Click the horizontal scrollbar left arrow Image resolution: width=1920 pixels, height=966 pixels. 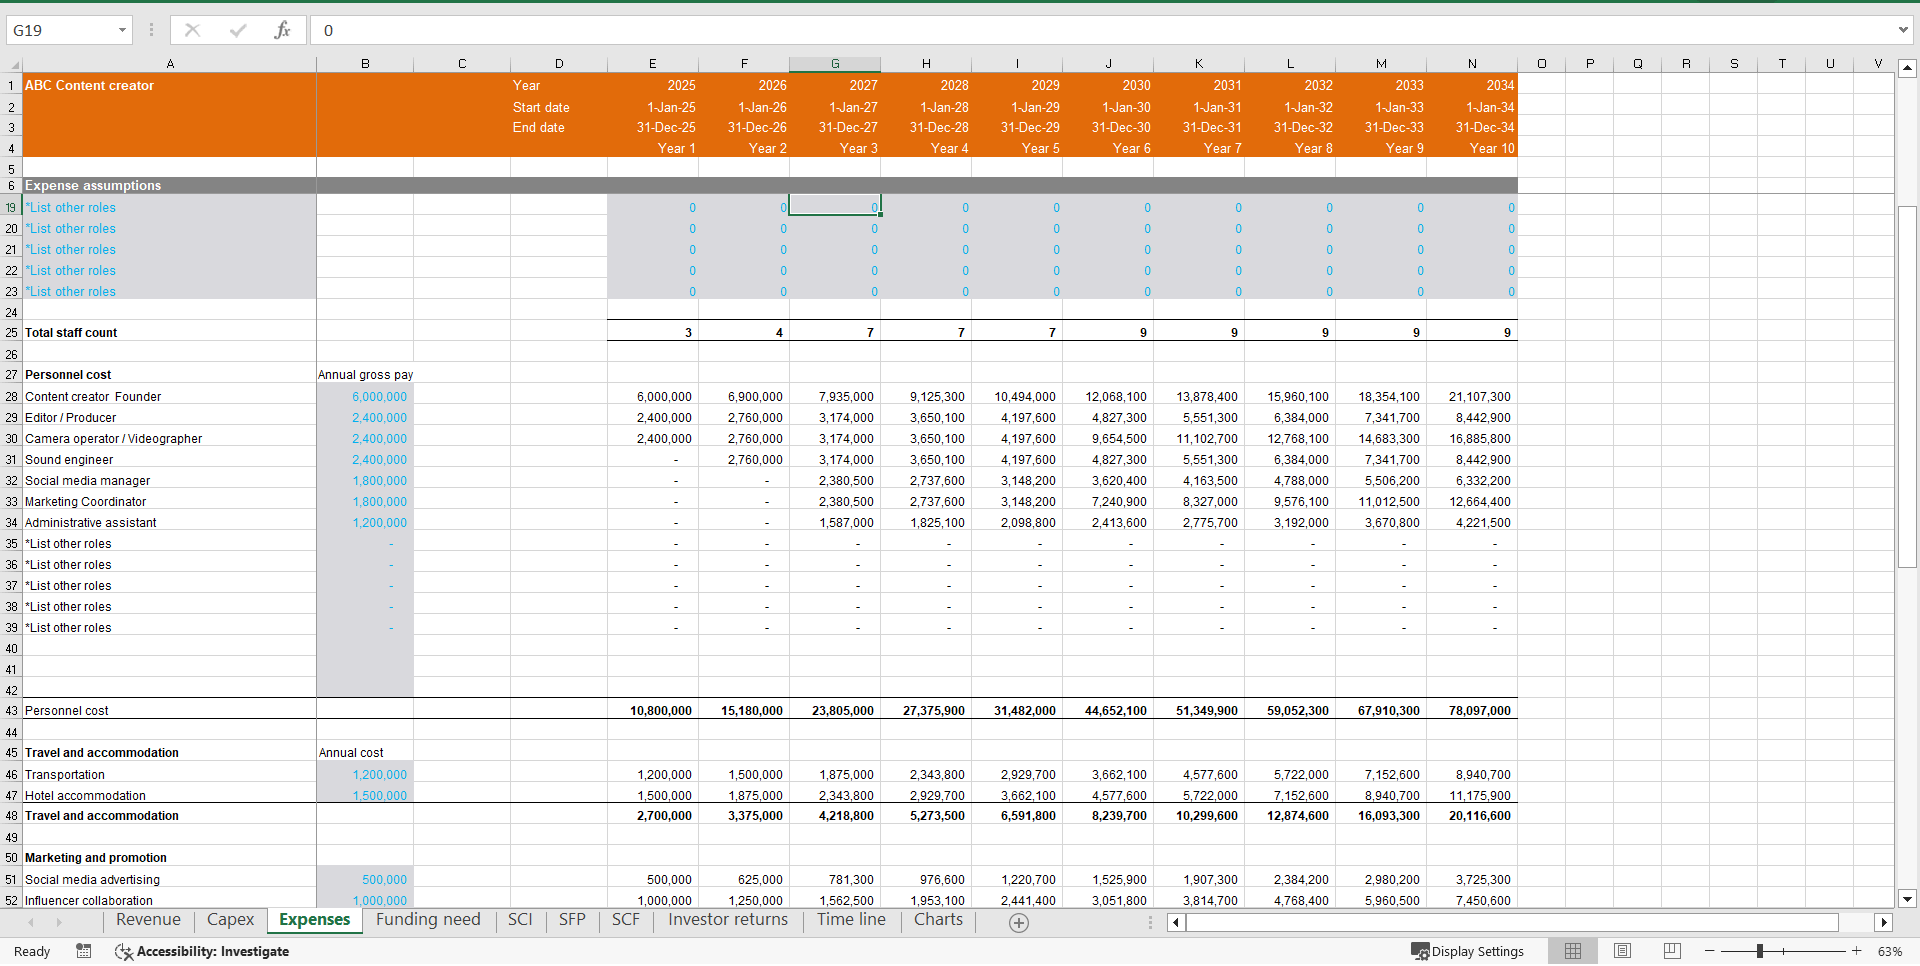(1176, 923)
